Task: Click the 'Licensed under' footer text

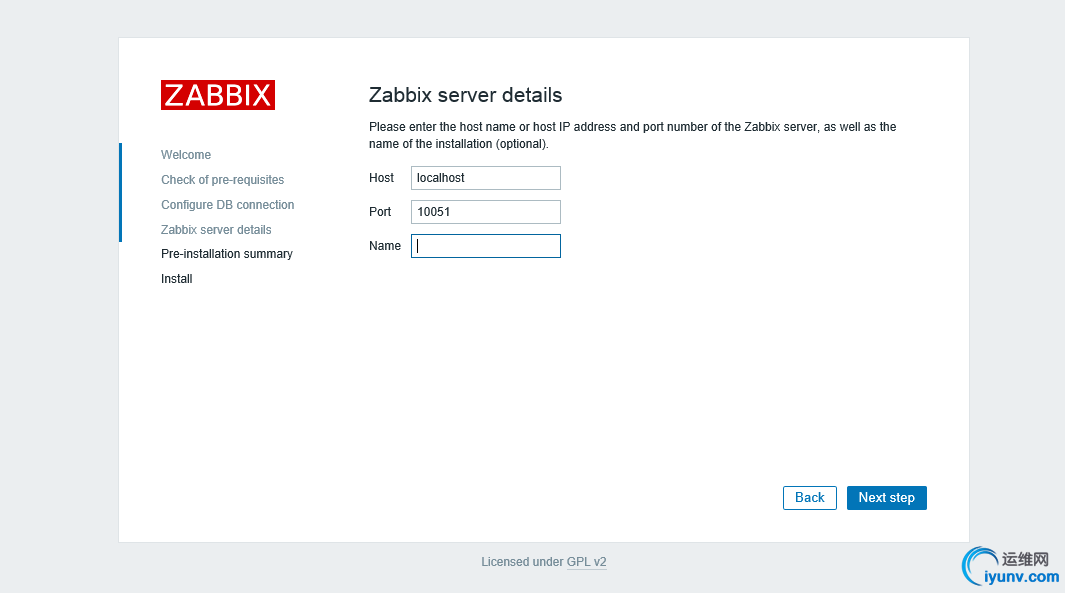Action: (522, 562)
